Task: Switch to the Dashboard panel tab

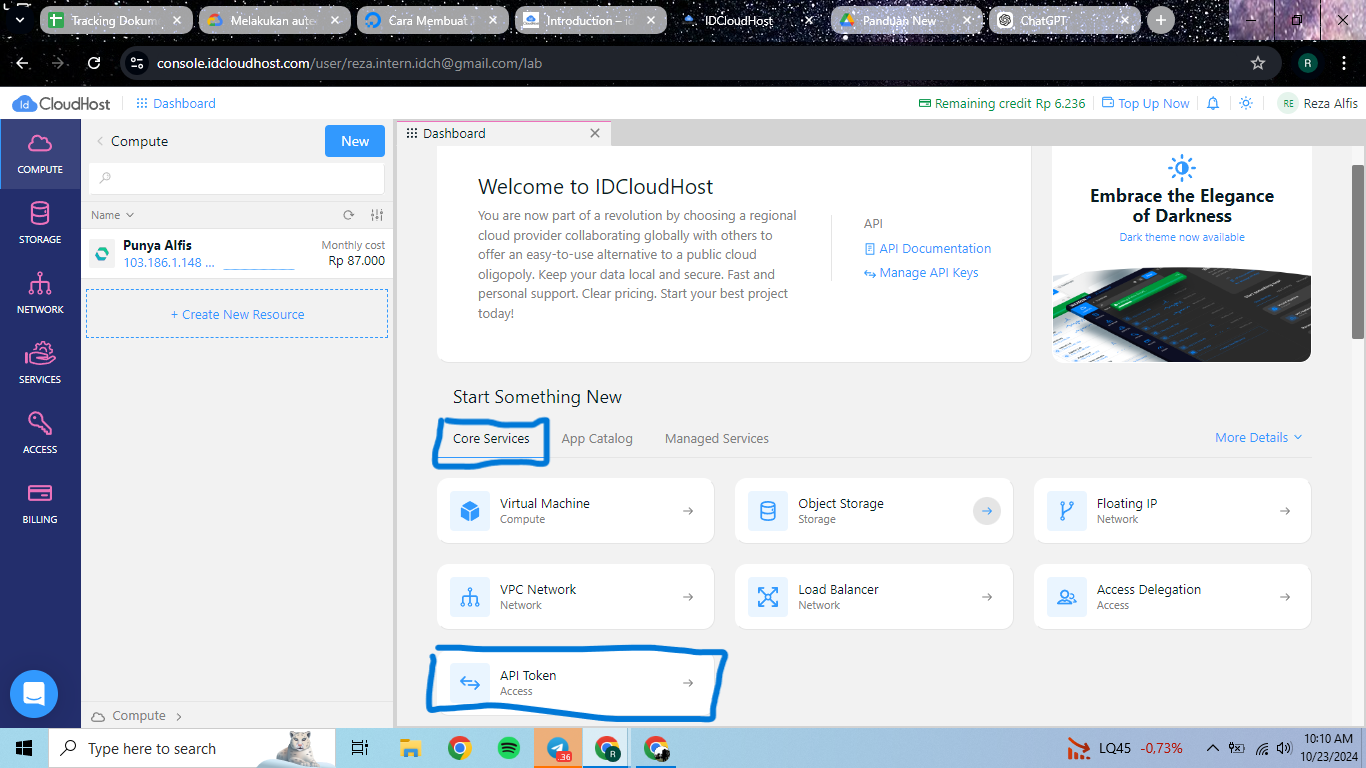Action: point(503,133)
